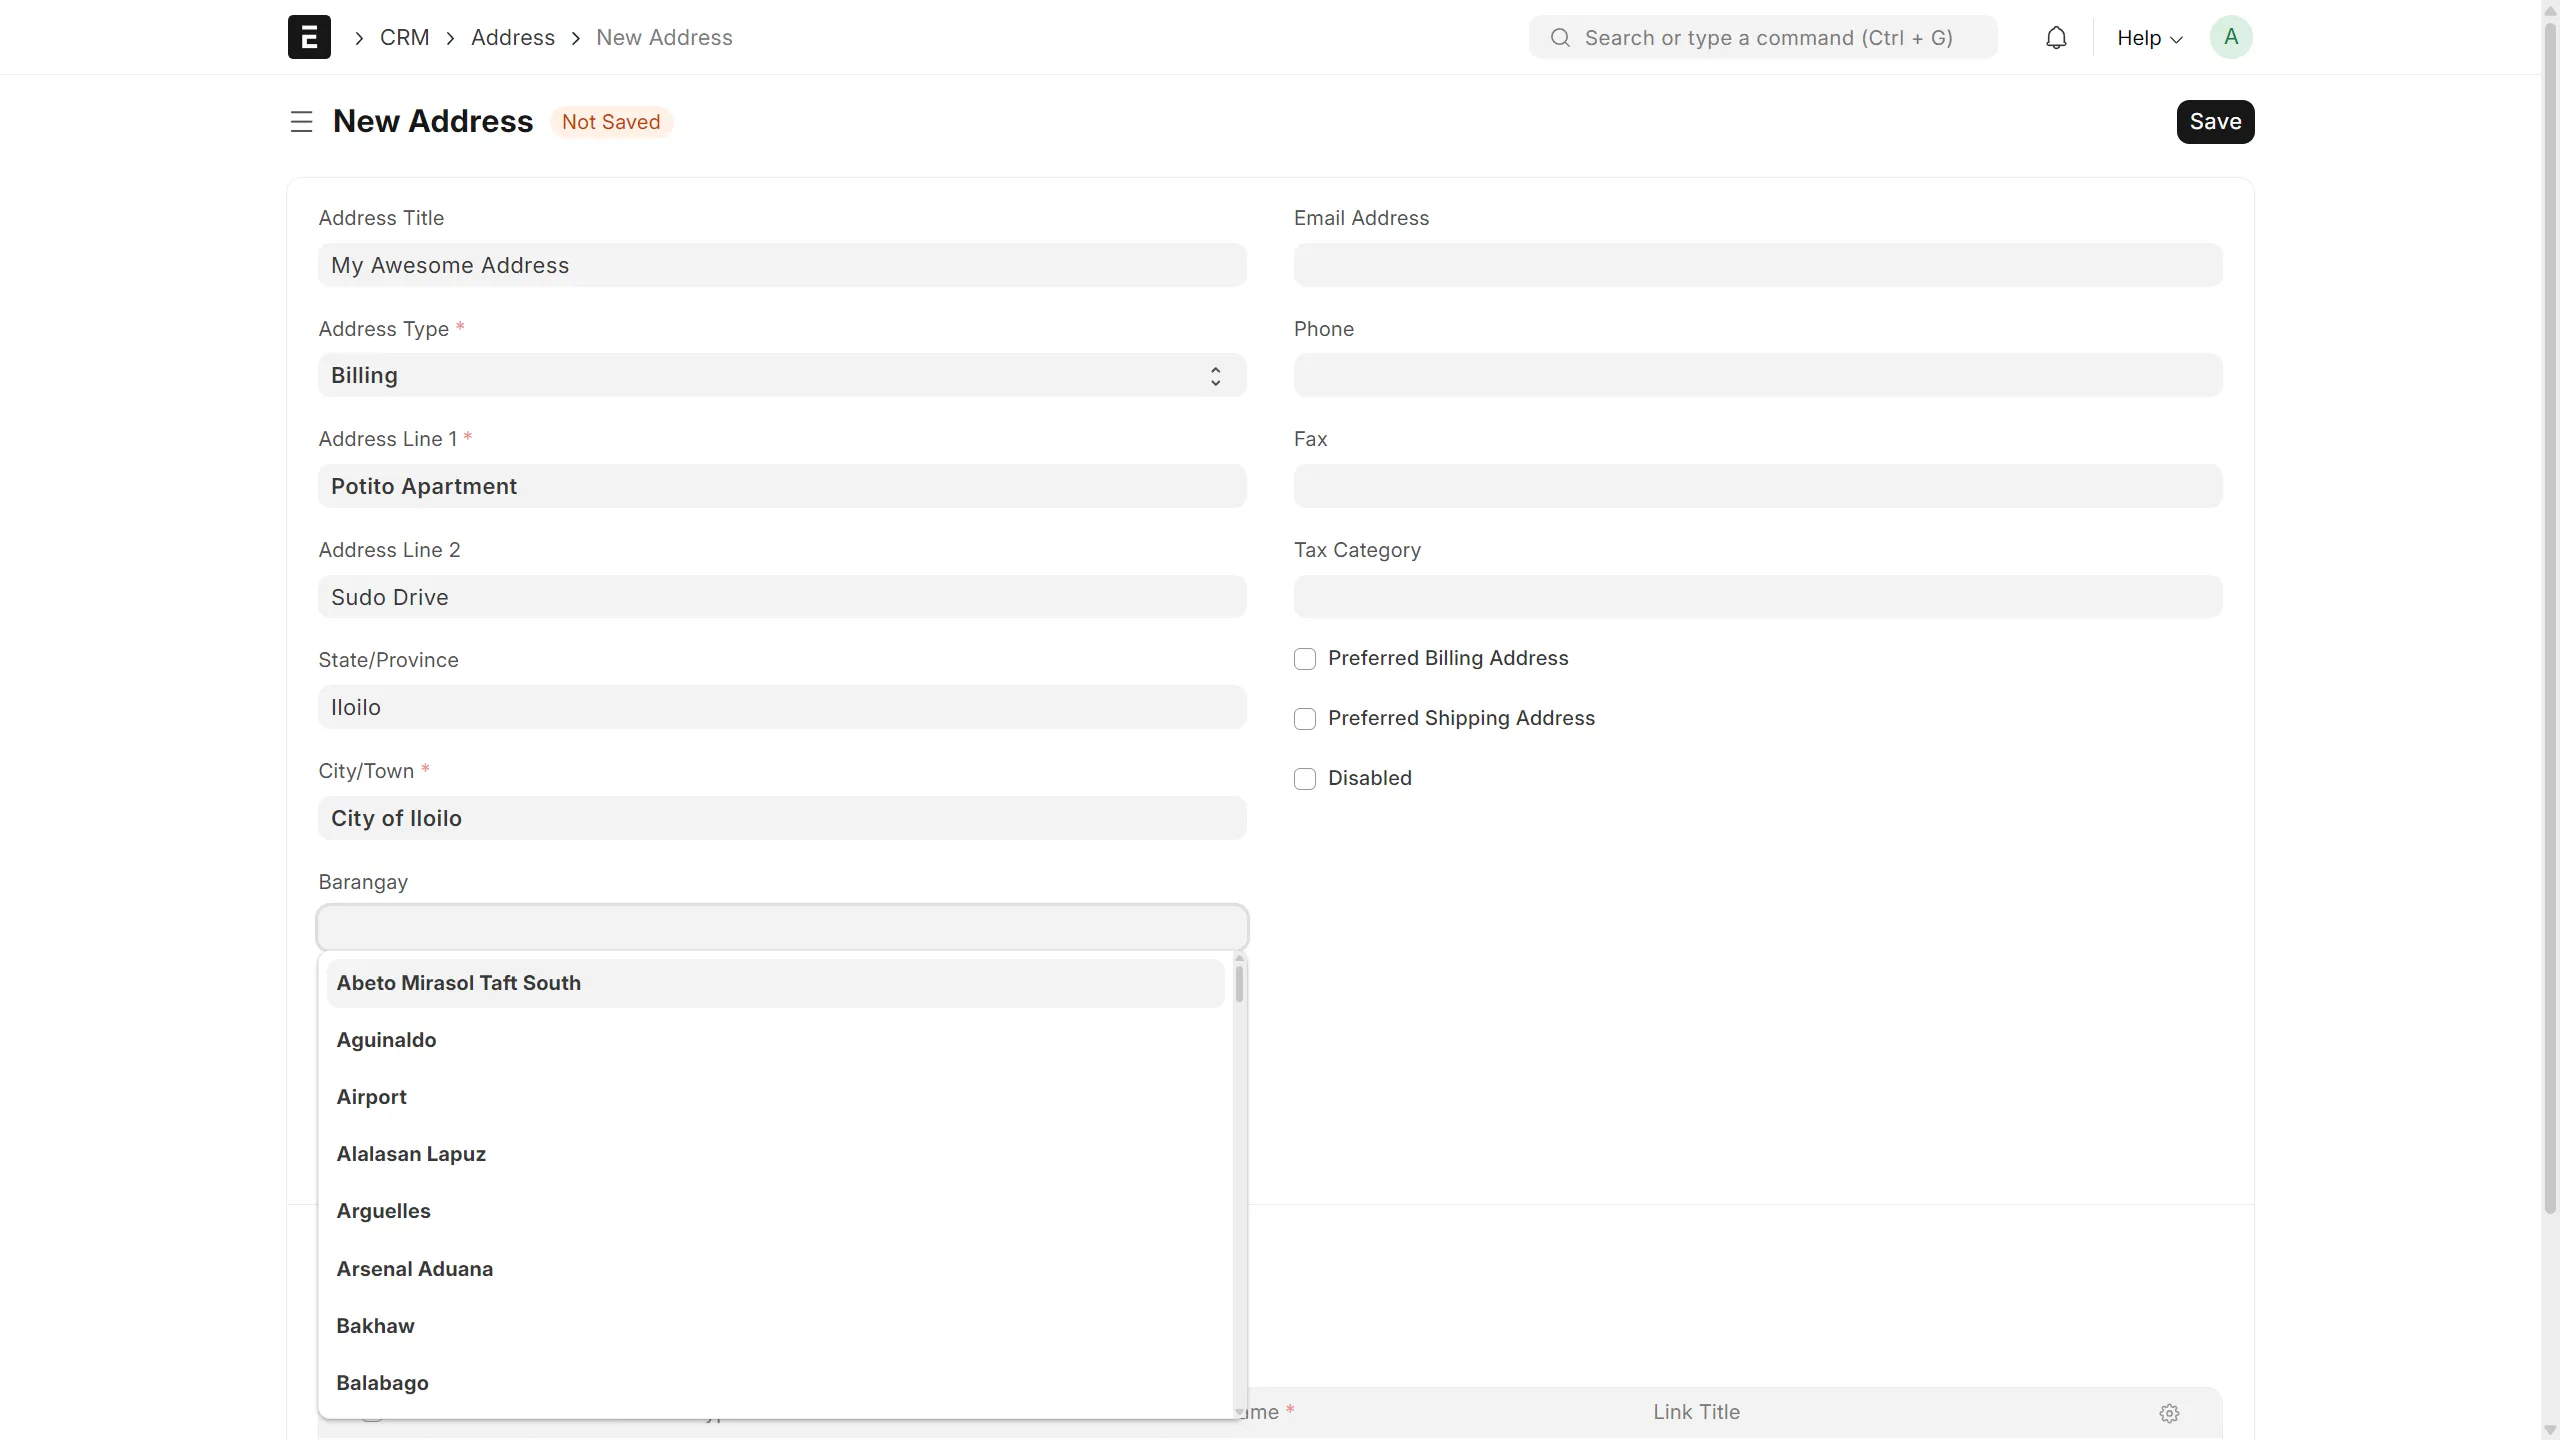Image resolution: width=2560 pixels, height=1440 pixels.
Task: Select Aguinaldo from barangay list
Action: click(x=386, y=1040)
